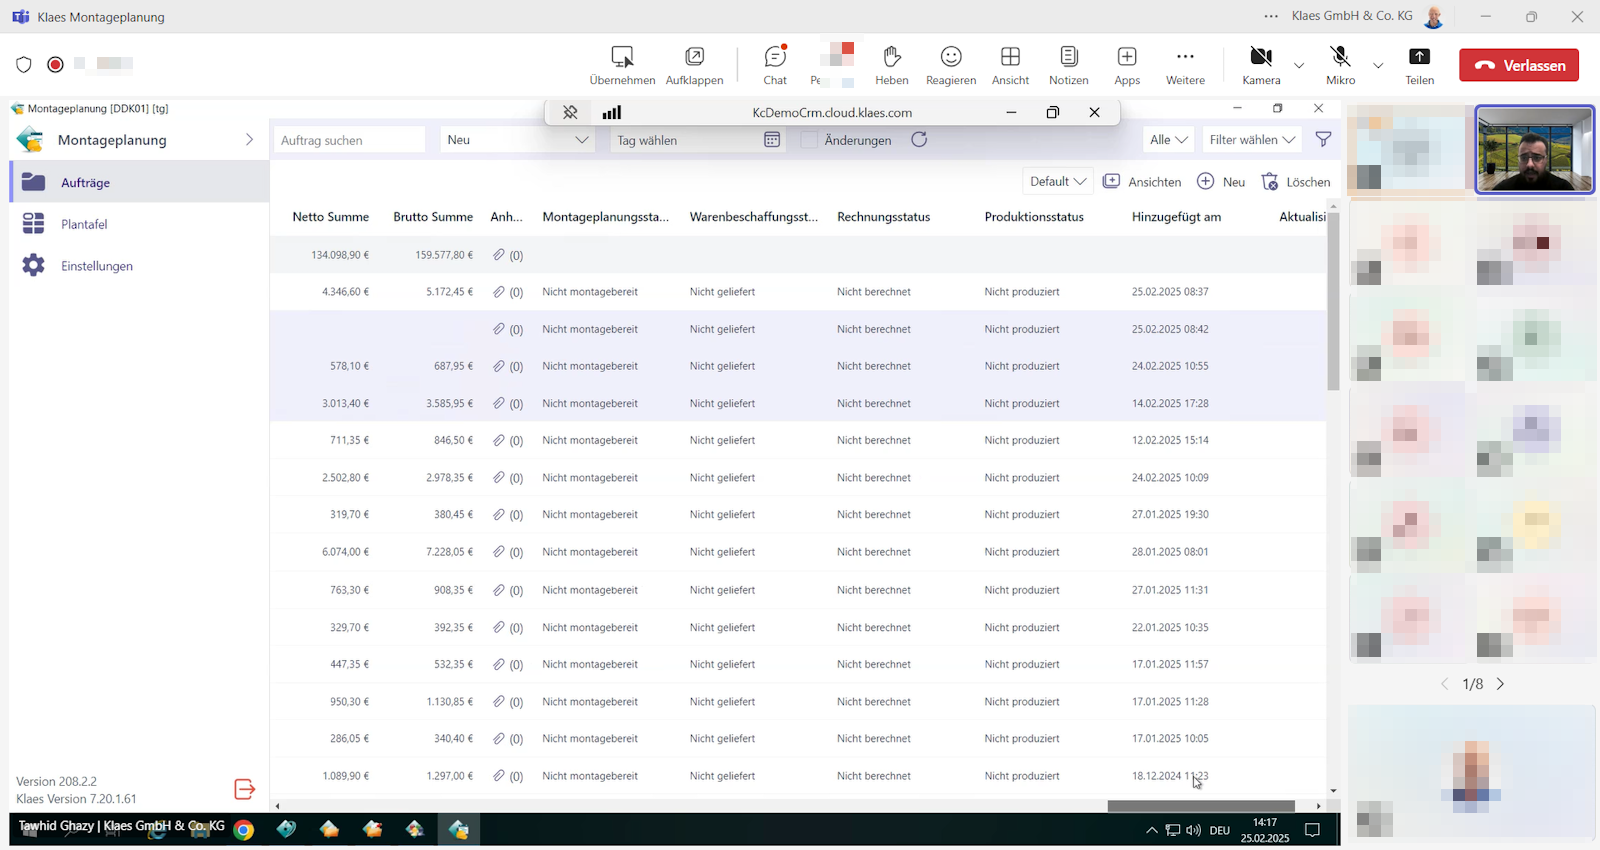Screen dimensions: 1600x850
Task: Toggle the Kamera camera
Action: [1261, 57]
